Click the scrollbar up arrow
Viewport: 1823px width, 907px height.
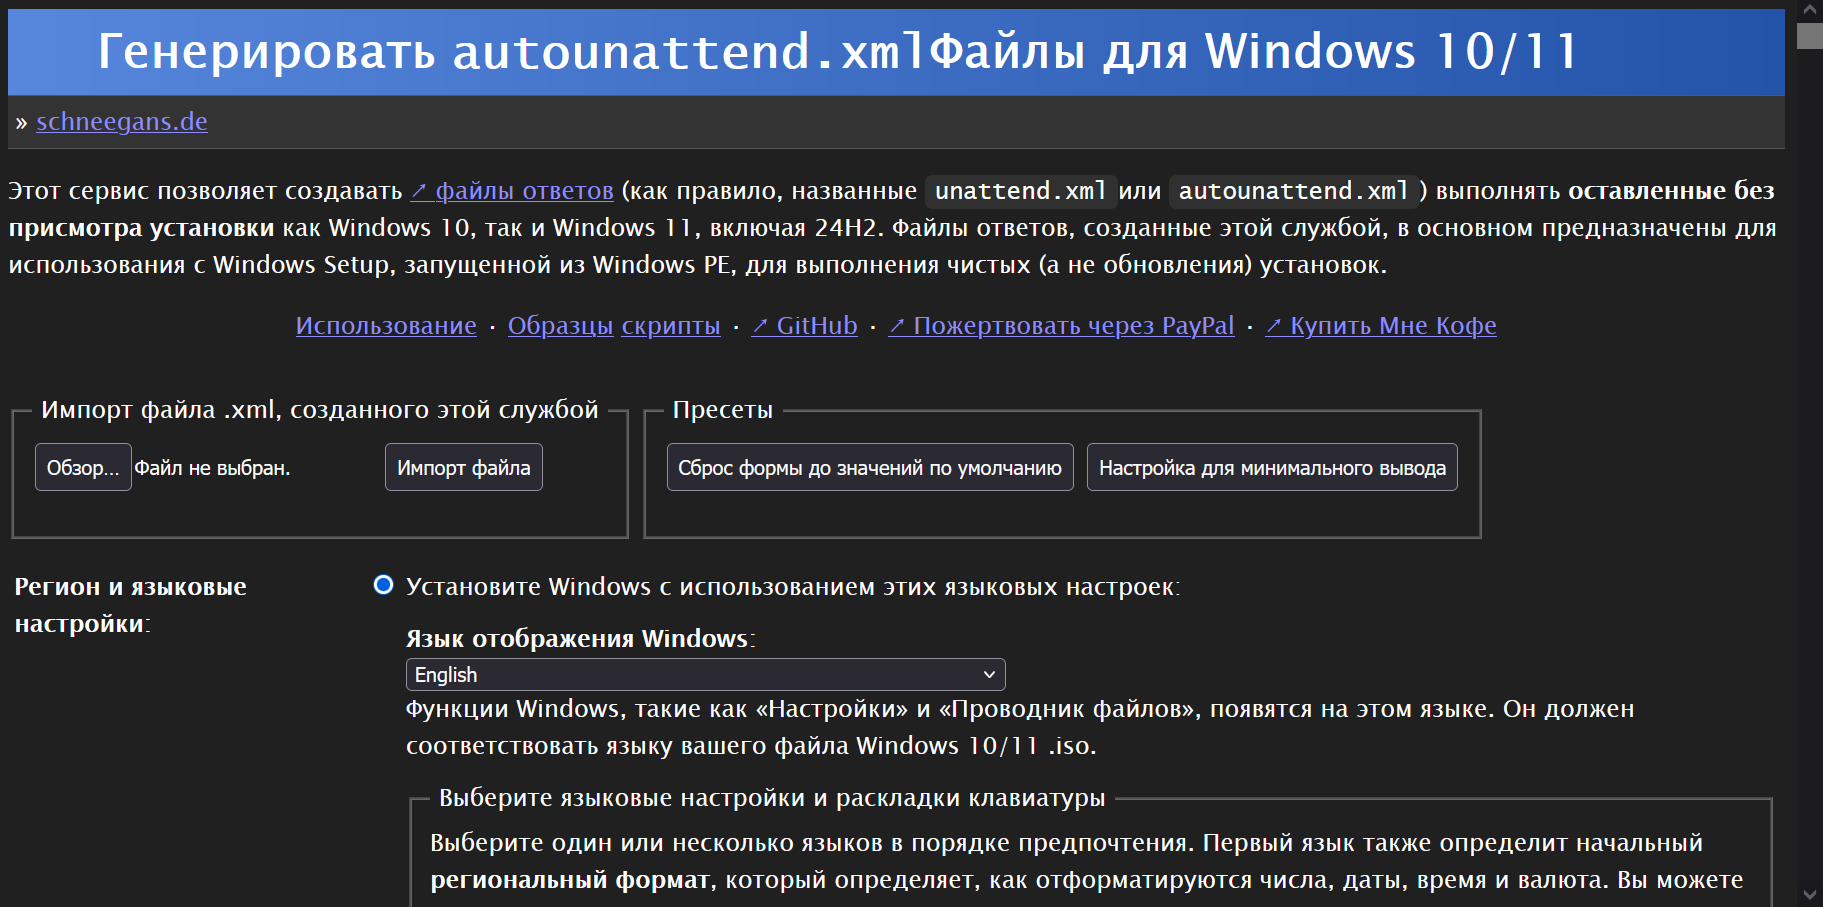[1810, 10]
